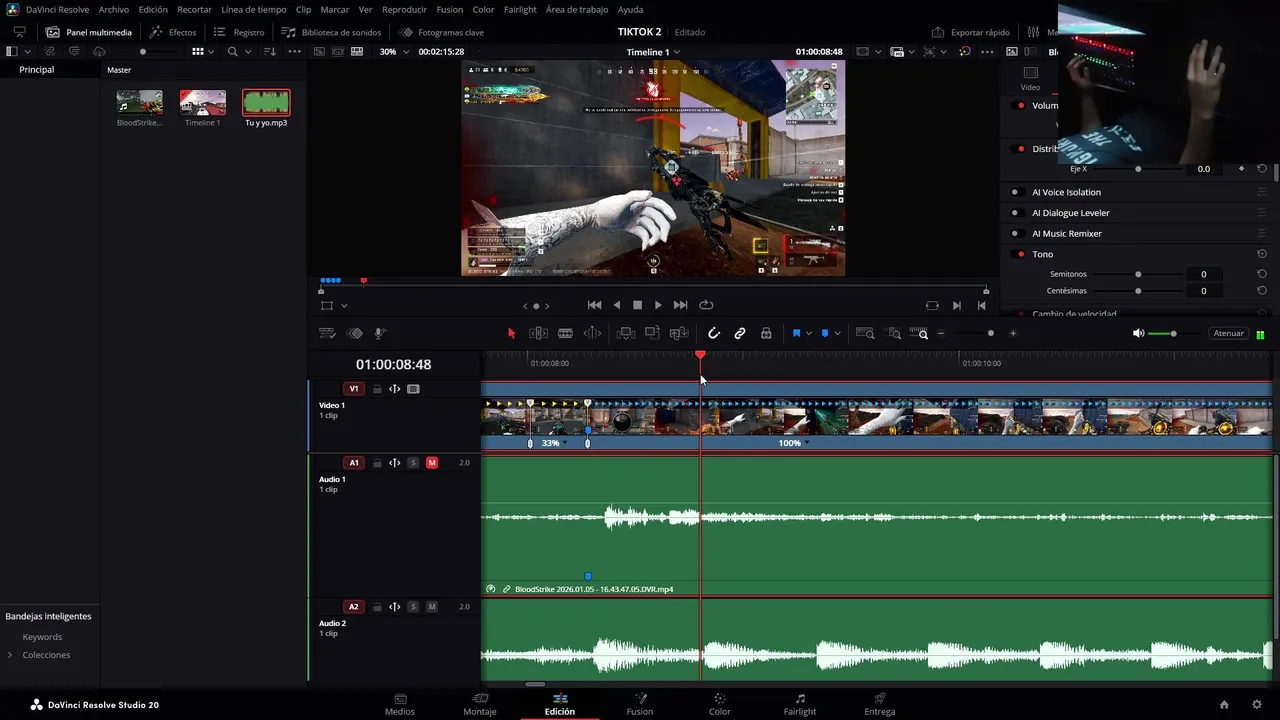Image resolution: width=1280 pixels, height=720 pixels.
Task: Mute Audio 2 using the M button
Action: click(432, 607)
